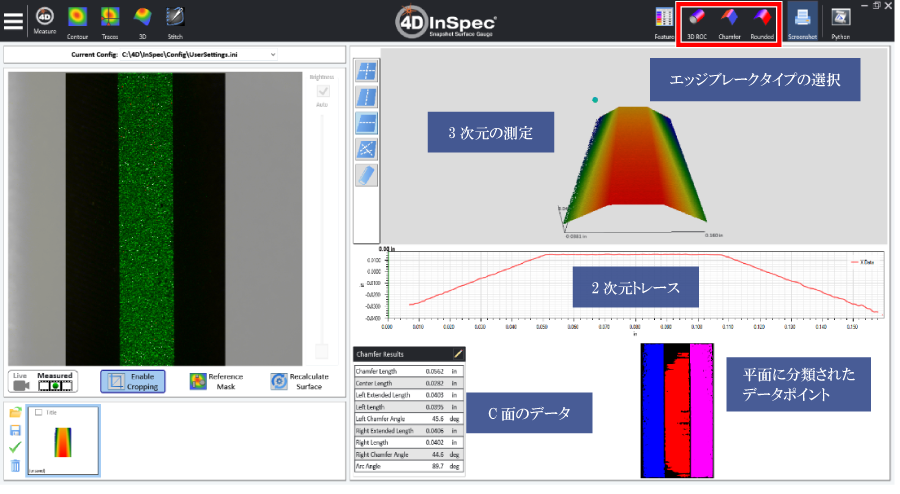Click the Chamfer Length result row
Screen dimensions: 900x494
(x=409, y=371)
